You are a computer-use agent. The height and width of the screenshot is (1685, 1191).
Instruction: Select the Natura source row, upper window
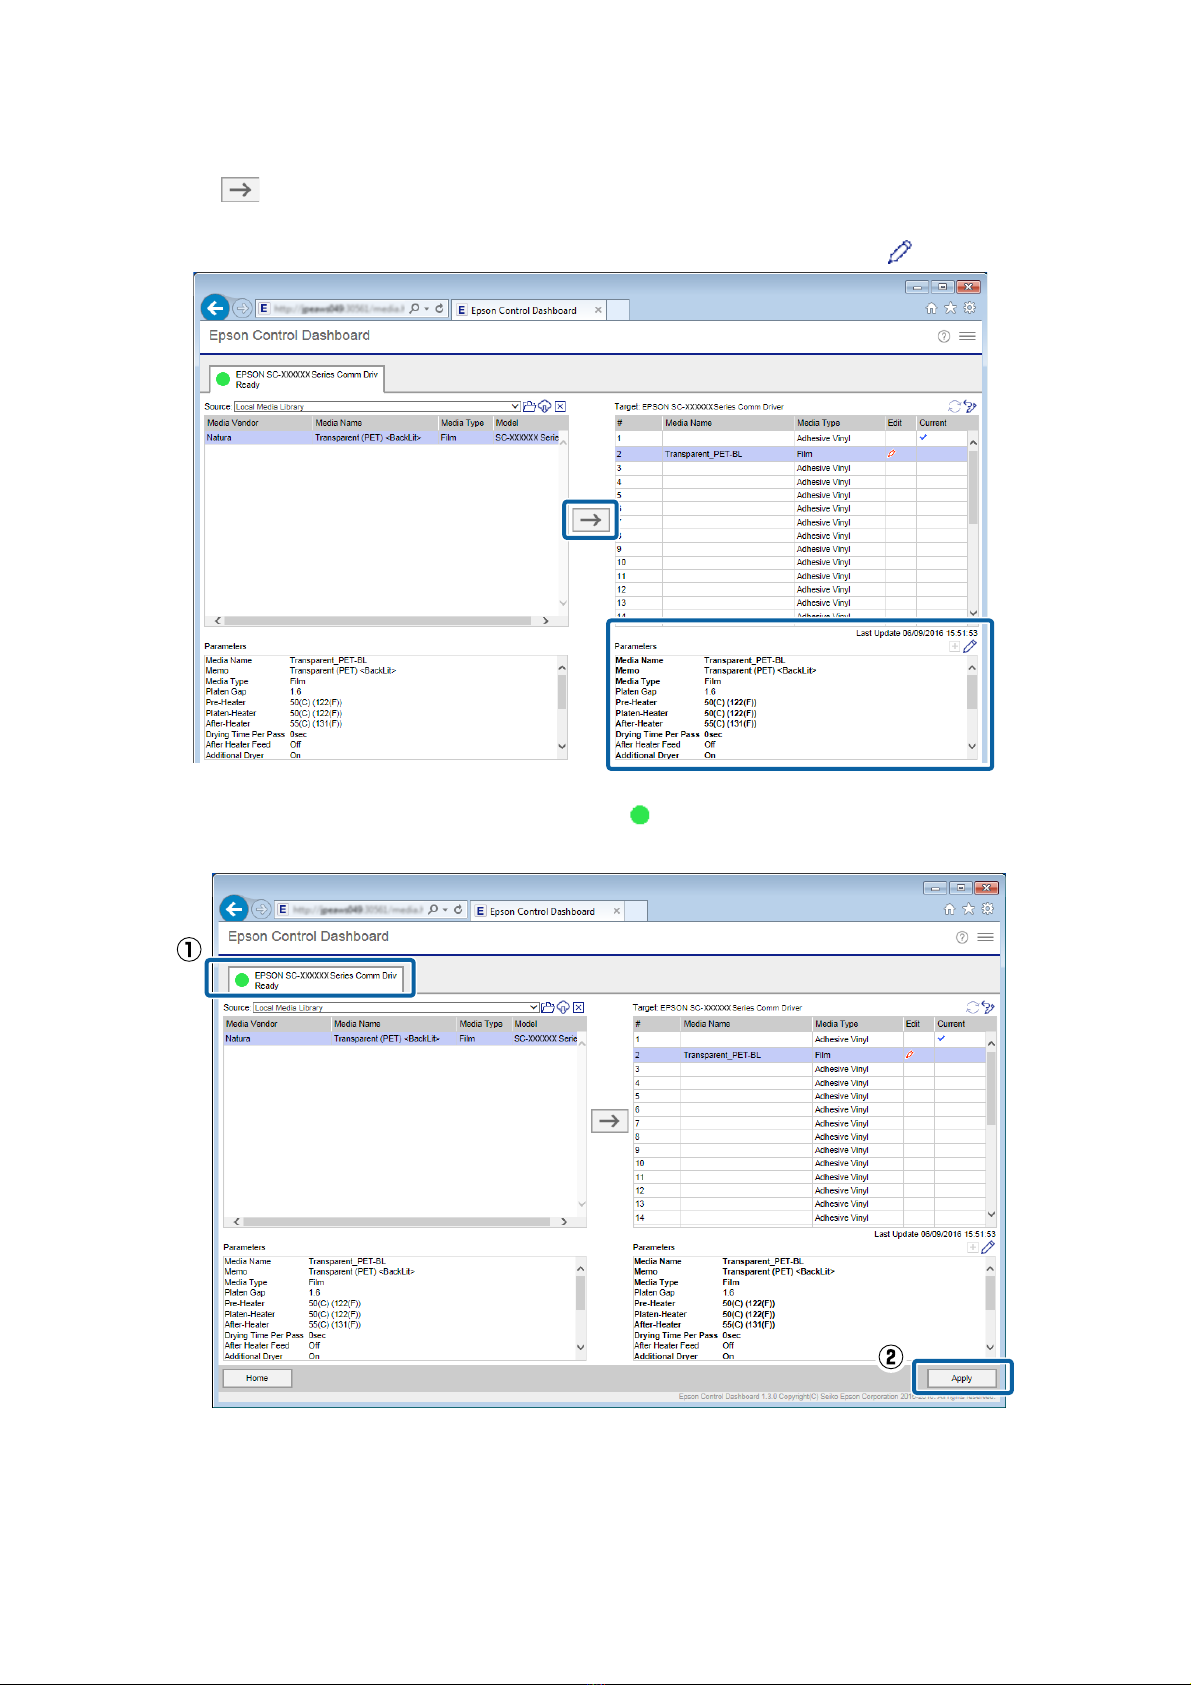pos(382,438)
